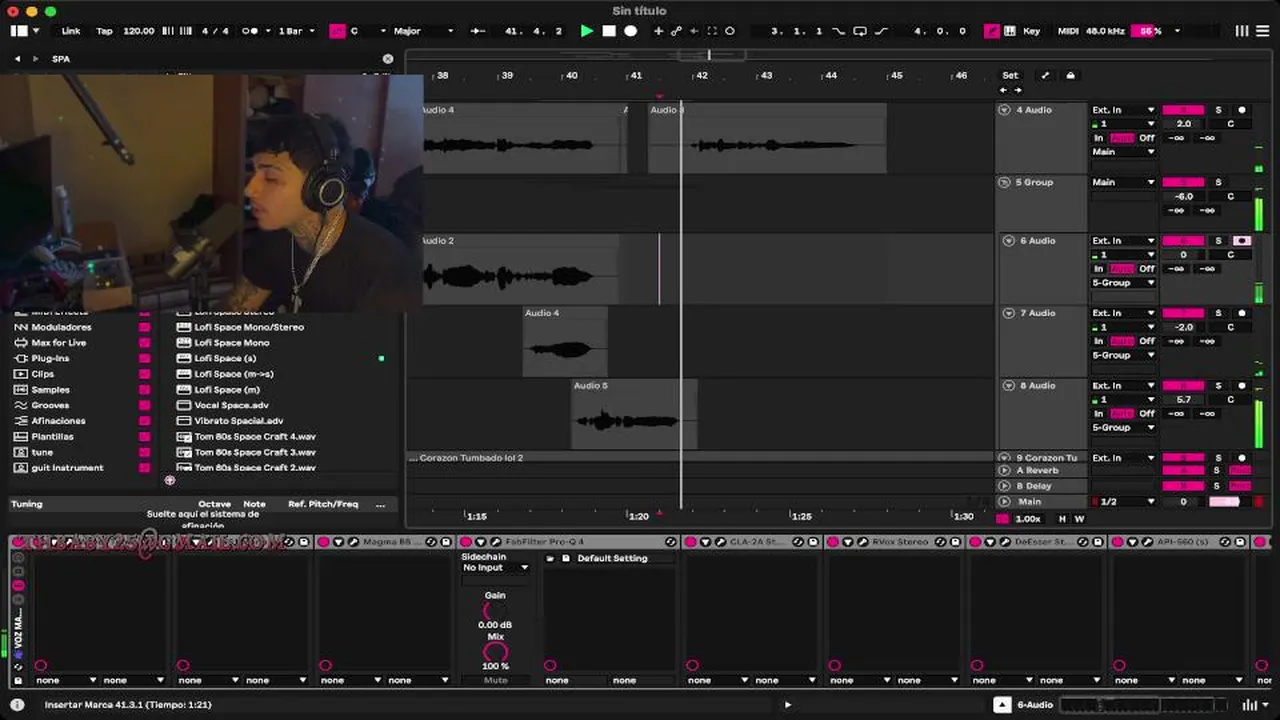The width and height of the screenshot is (1280, 720).
Task: Solo the 8 Audio track
Action: pos(1218,386)
